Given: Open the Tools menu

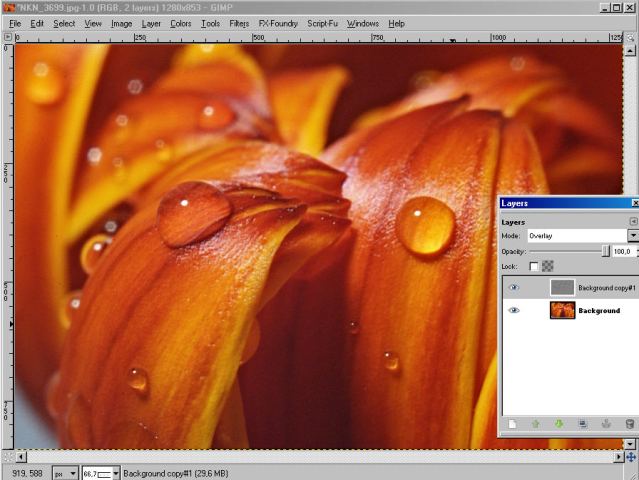Looking at the screenshot, I should coord(210,24).
